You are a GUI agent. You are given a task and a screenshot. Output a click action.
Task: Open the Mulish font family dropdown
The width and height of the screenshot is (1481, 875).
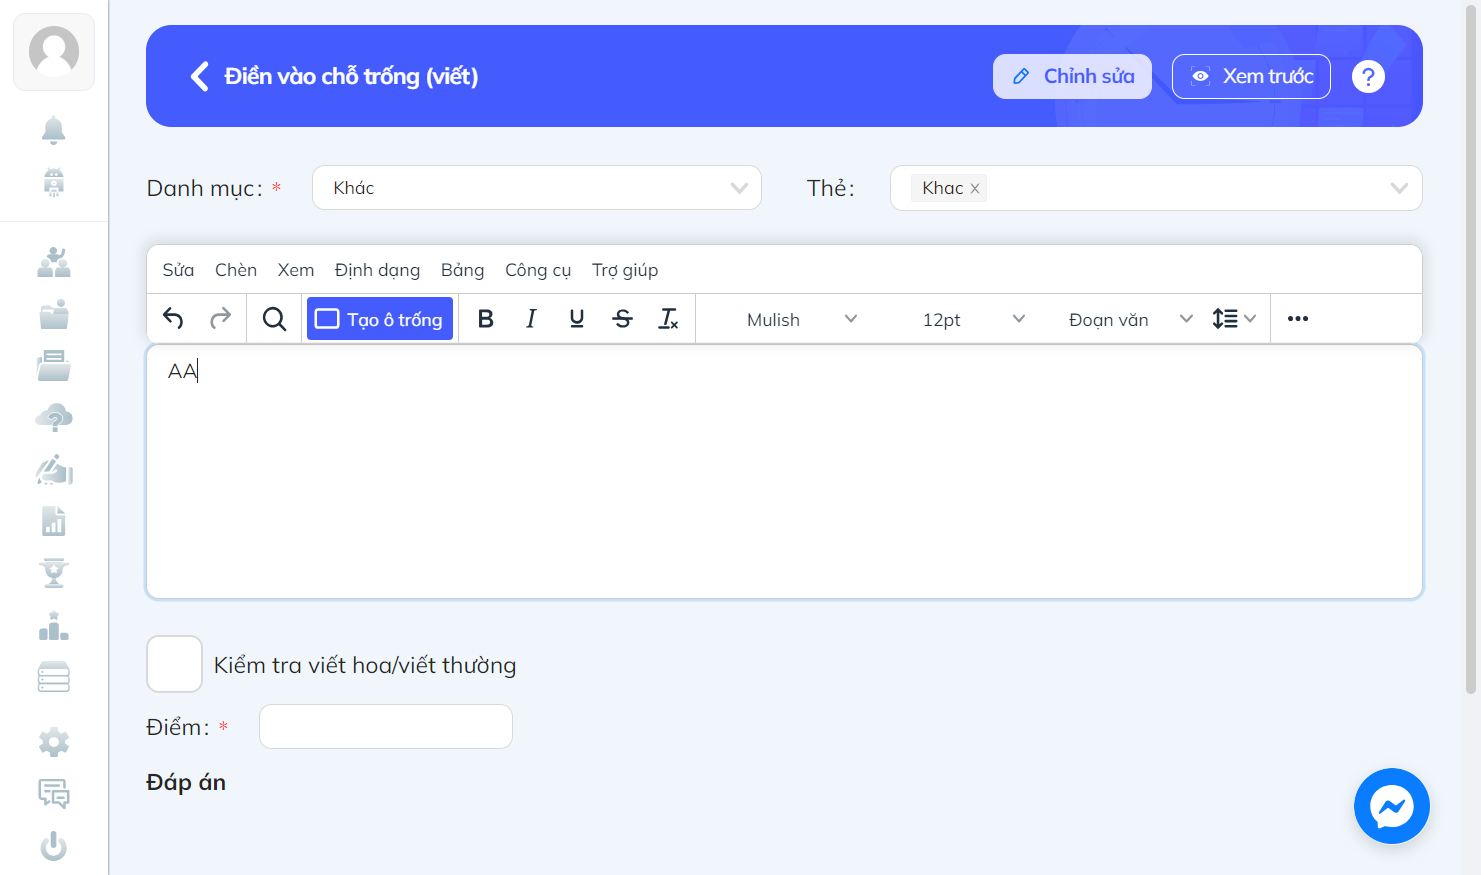(802, 319)
